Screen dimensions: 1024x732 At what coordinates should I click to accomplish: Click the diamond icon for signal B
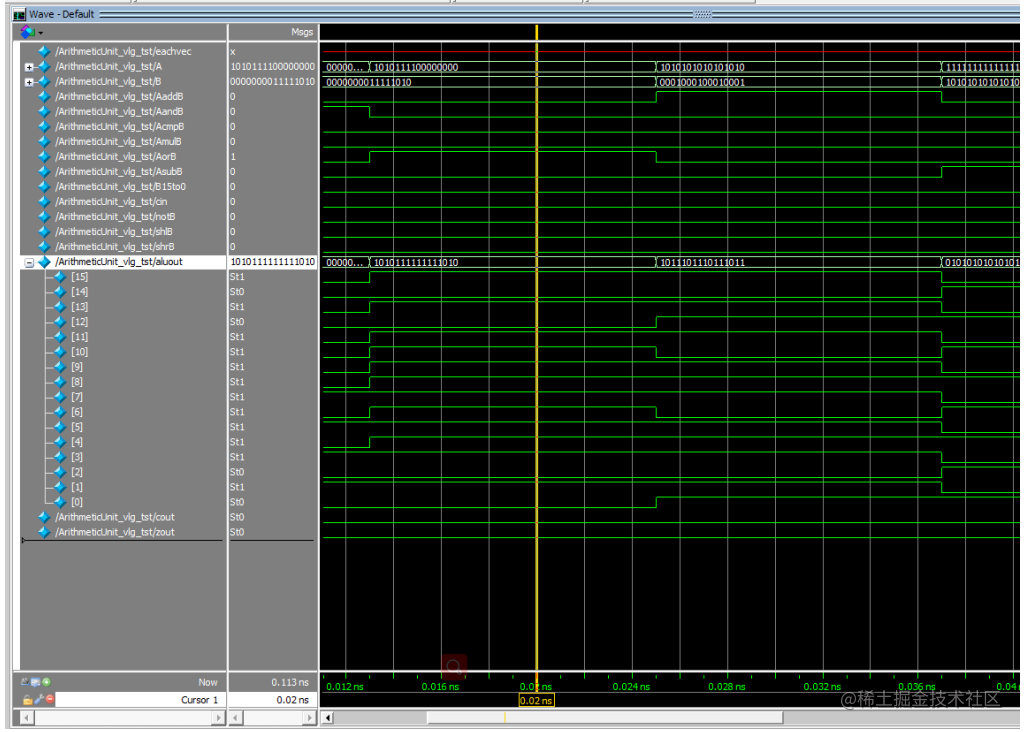[44, 82]
